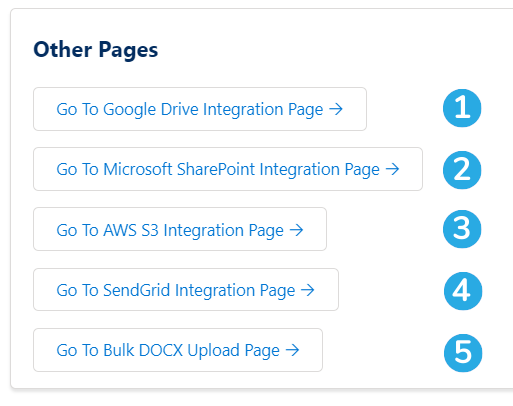
Task: Select the blue number 5 badge
Action: pyautogui.click(x=463, y=353)
